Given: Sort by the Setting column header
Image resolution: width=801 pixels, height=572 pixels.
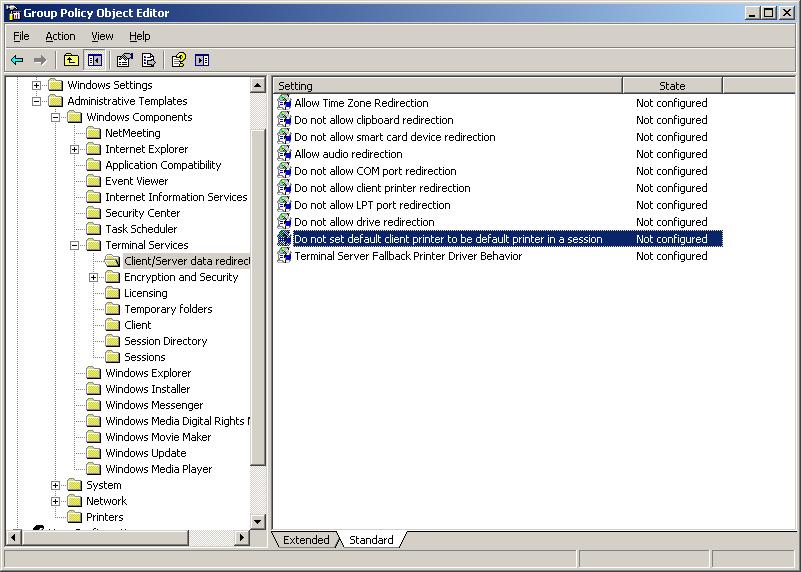Looking at the screenshot, I should click(x=448, y=85).
